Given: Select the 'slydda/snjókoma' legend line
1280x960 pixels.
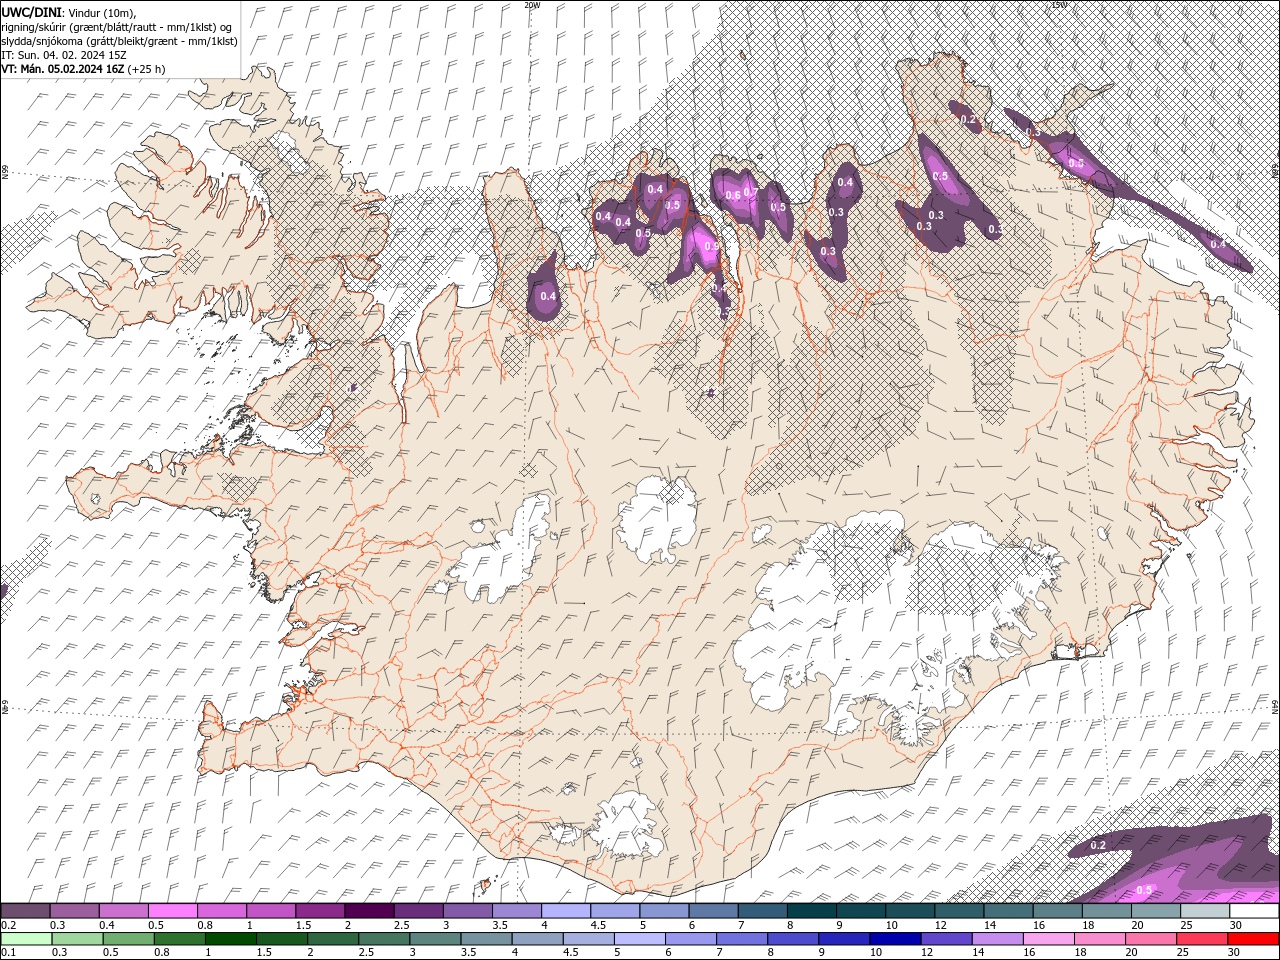Looking at the screenshot, I should click(x=119, y=41).
